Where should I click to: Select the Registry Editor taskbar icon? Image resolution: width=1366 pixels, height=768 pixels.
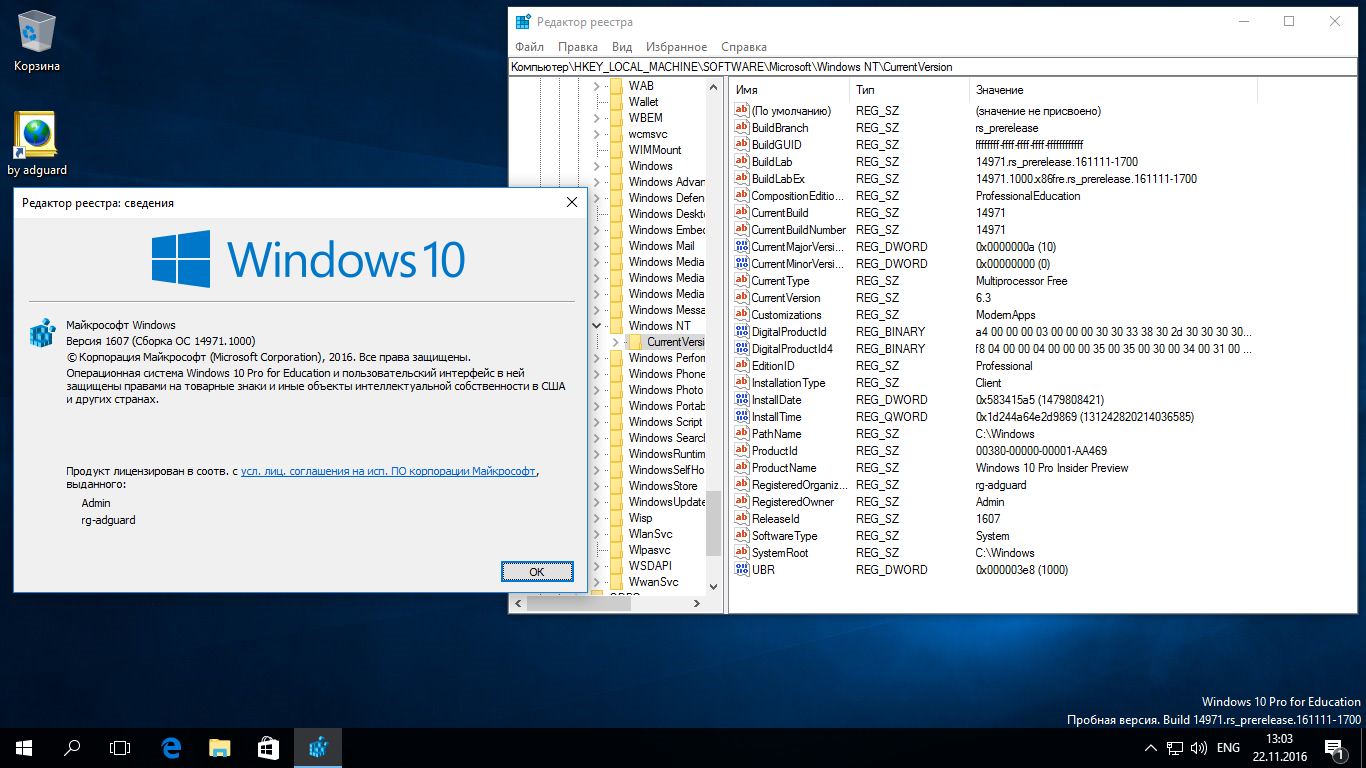coord(318,747)
